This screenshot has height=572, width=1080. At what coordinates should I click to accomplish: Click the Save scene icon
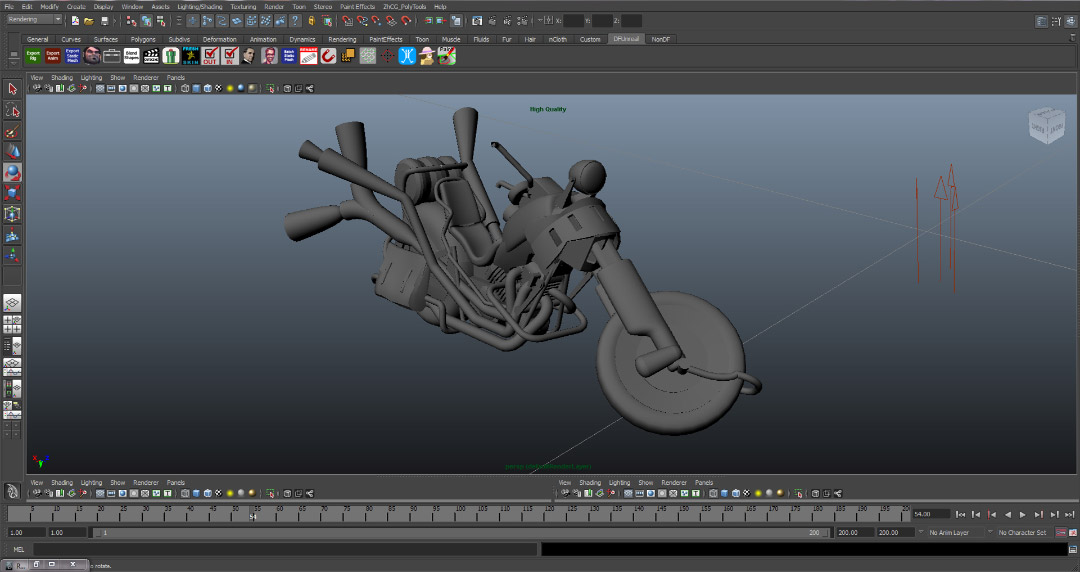point(103,20)
